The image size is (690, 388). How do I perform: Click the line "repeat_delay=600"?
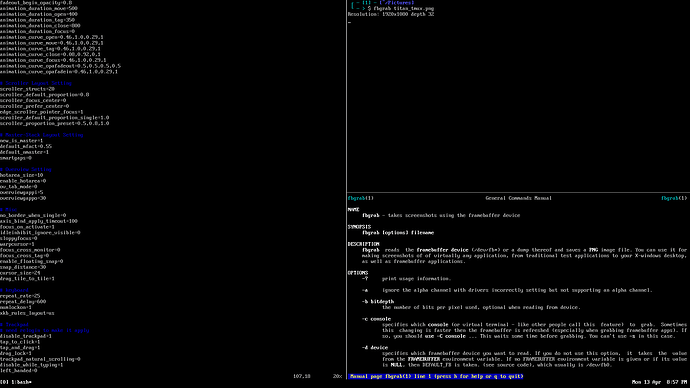[x=23, y=302]
